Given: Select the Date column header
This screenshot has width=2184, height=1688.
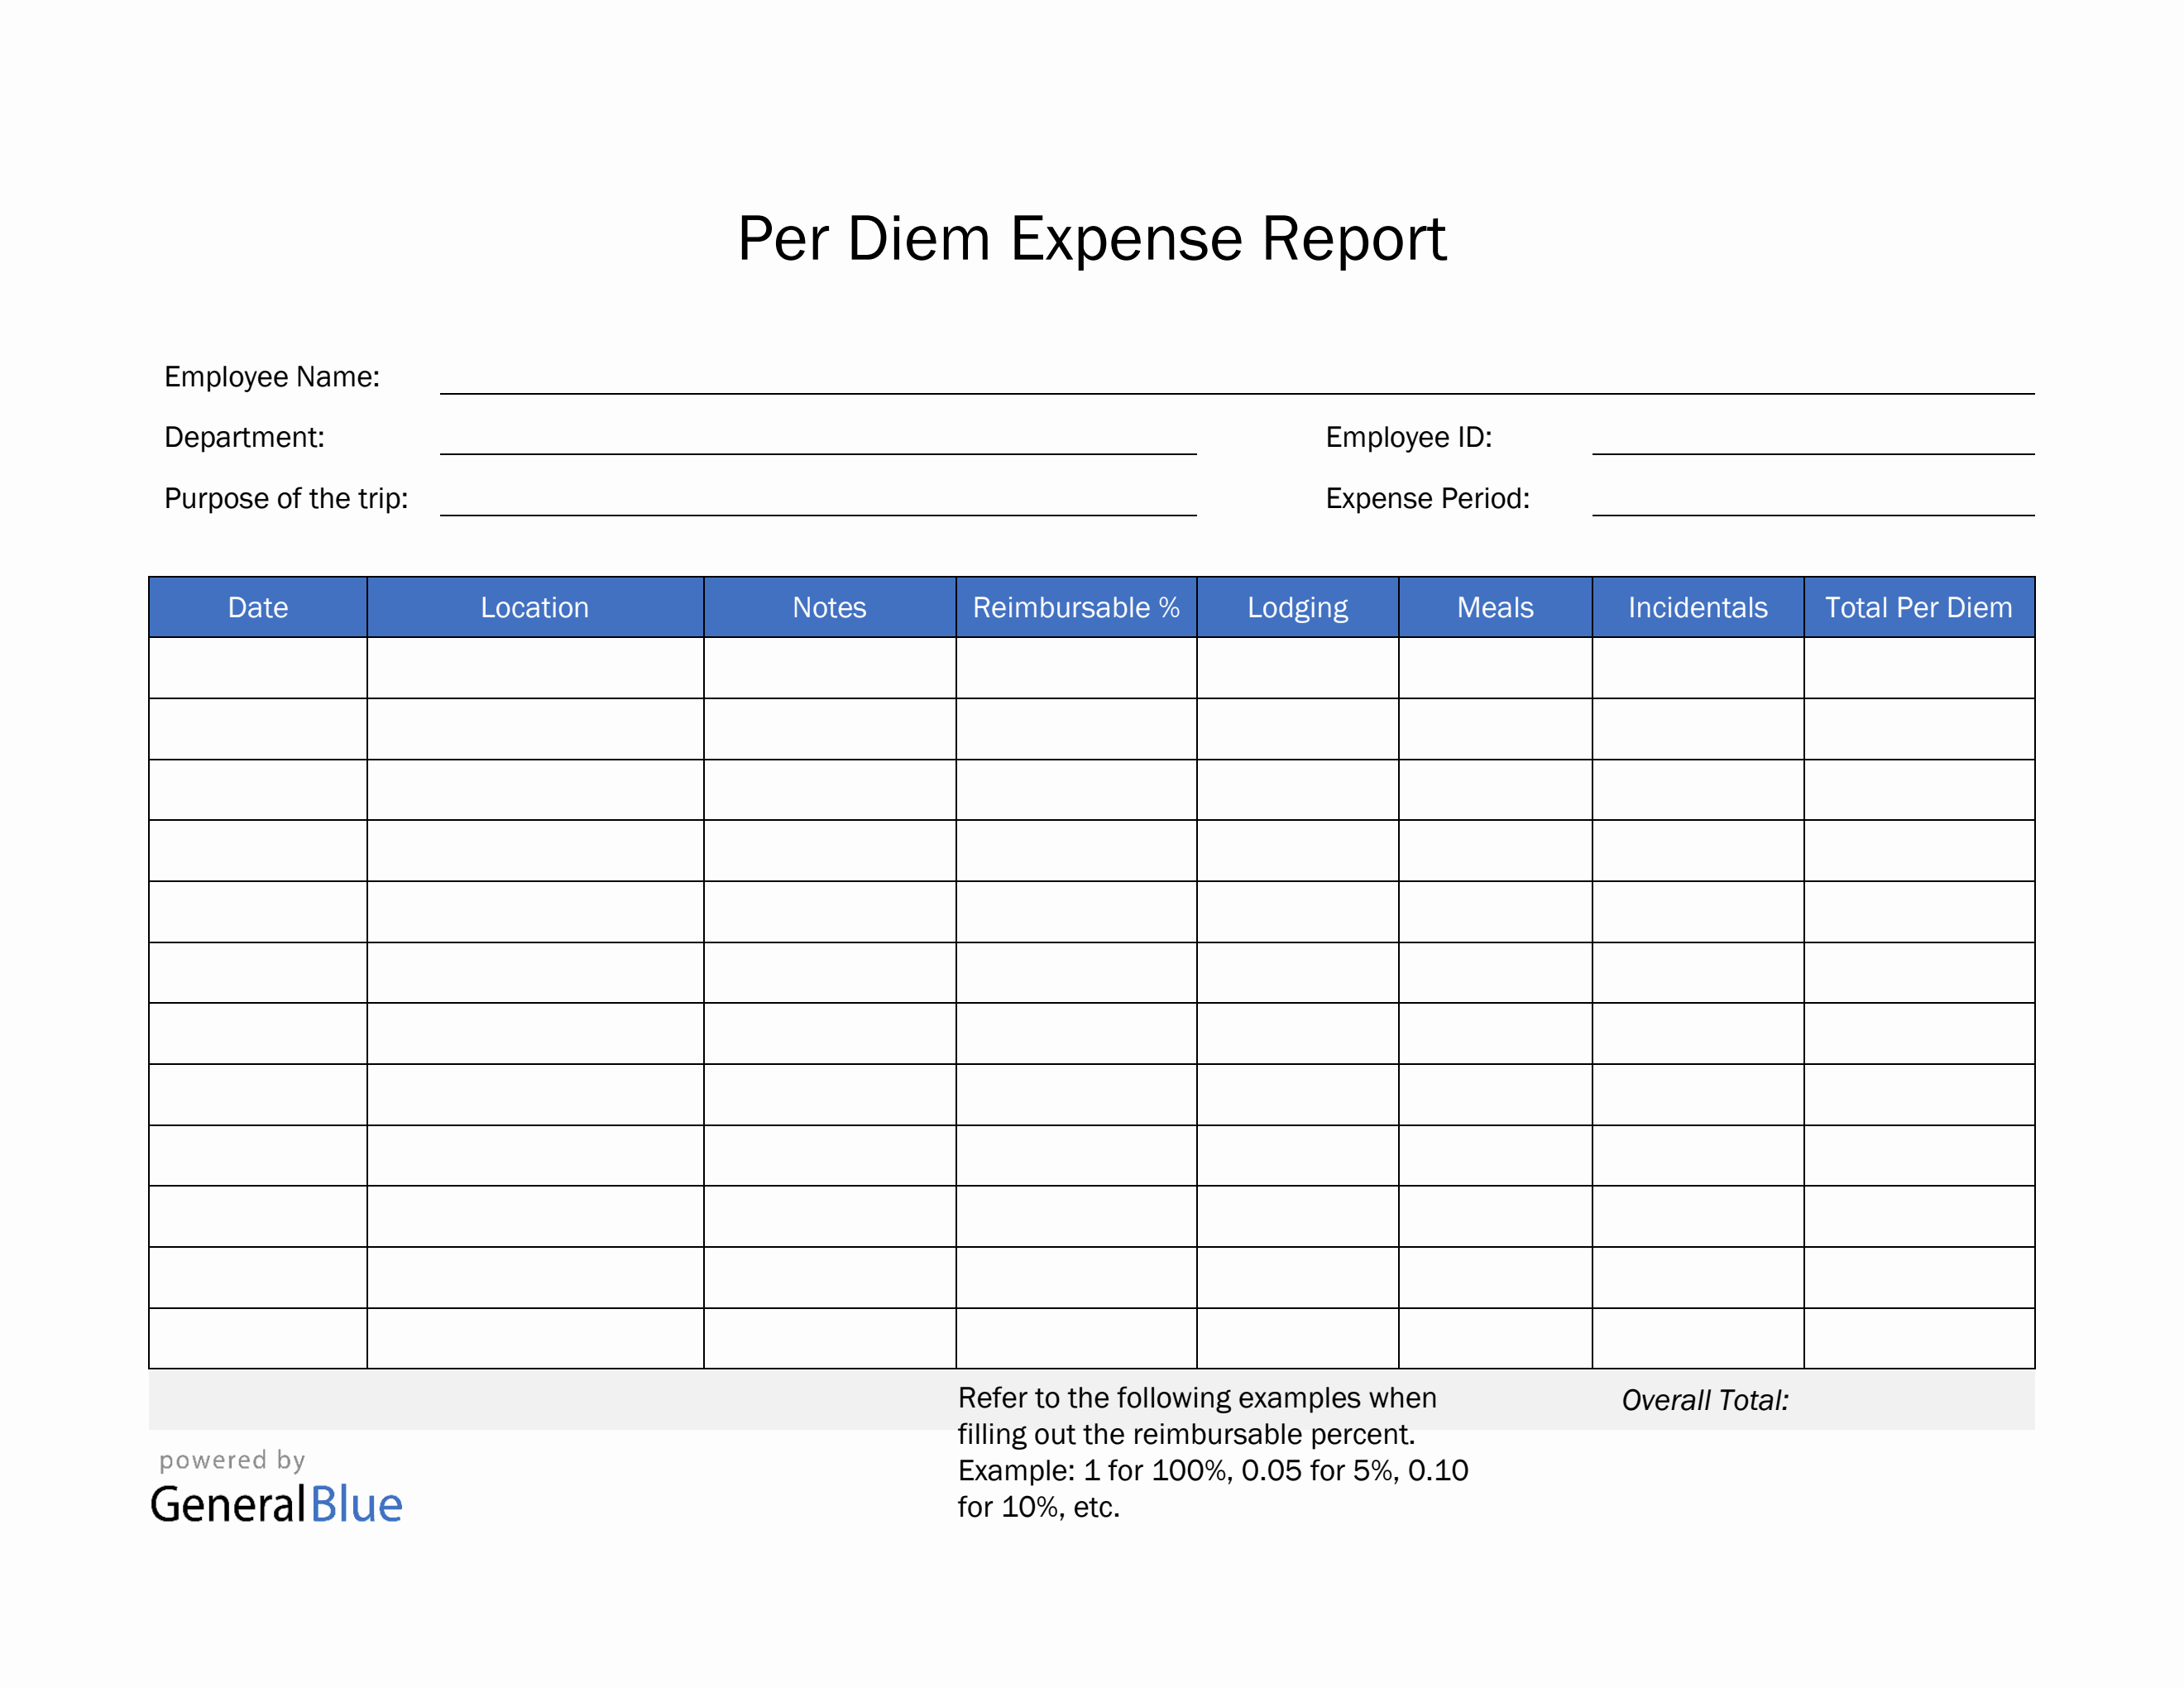Looking at the screenshot, I should coord(257,607).
